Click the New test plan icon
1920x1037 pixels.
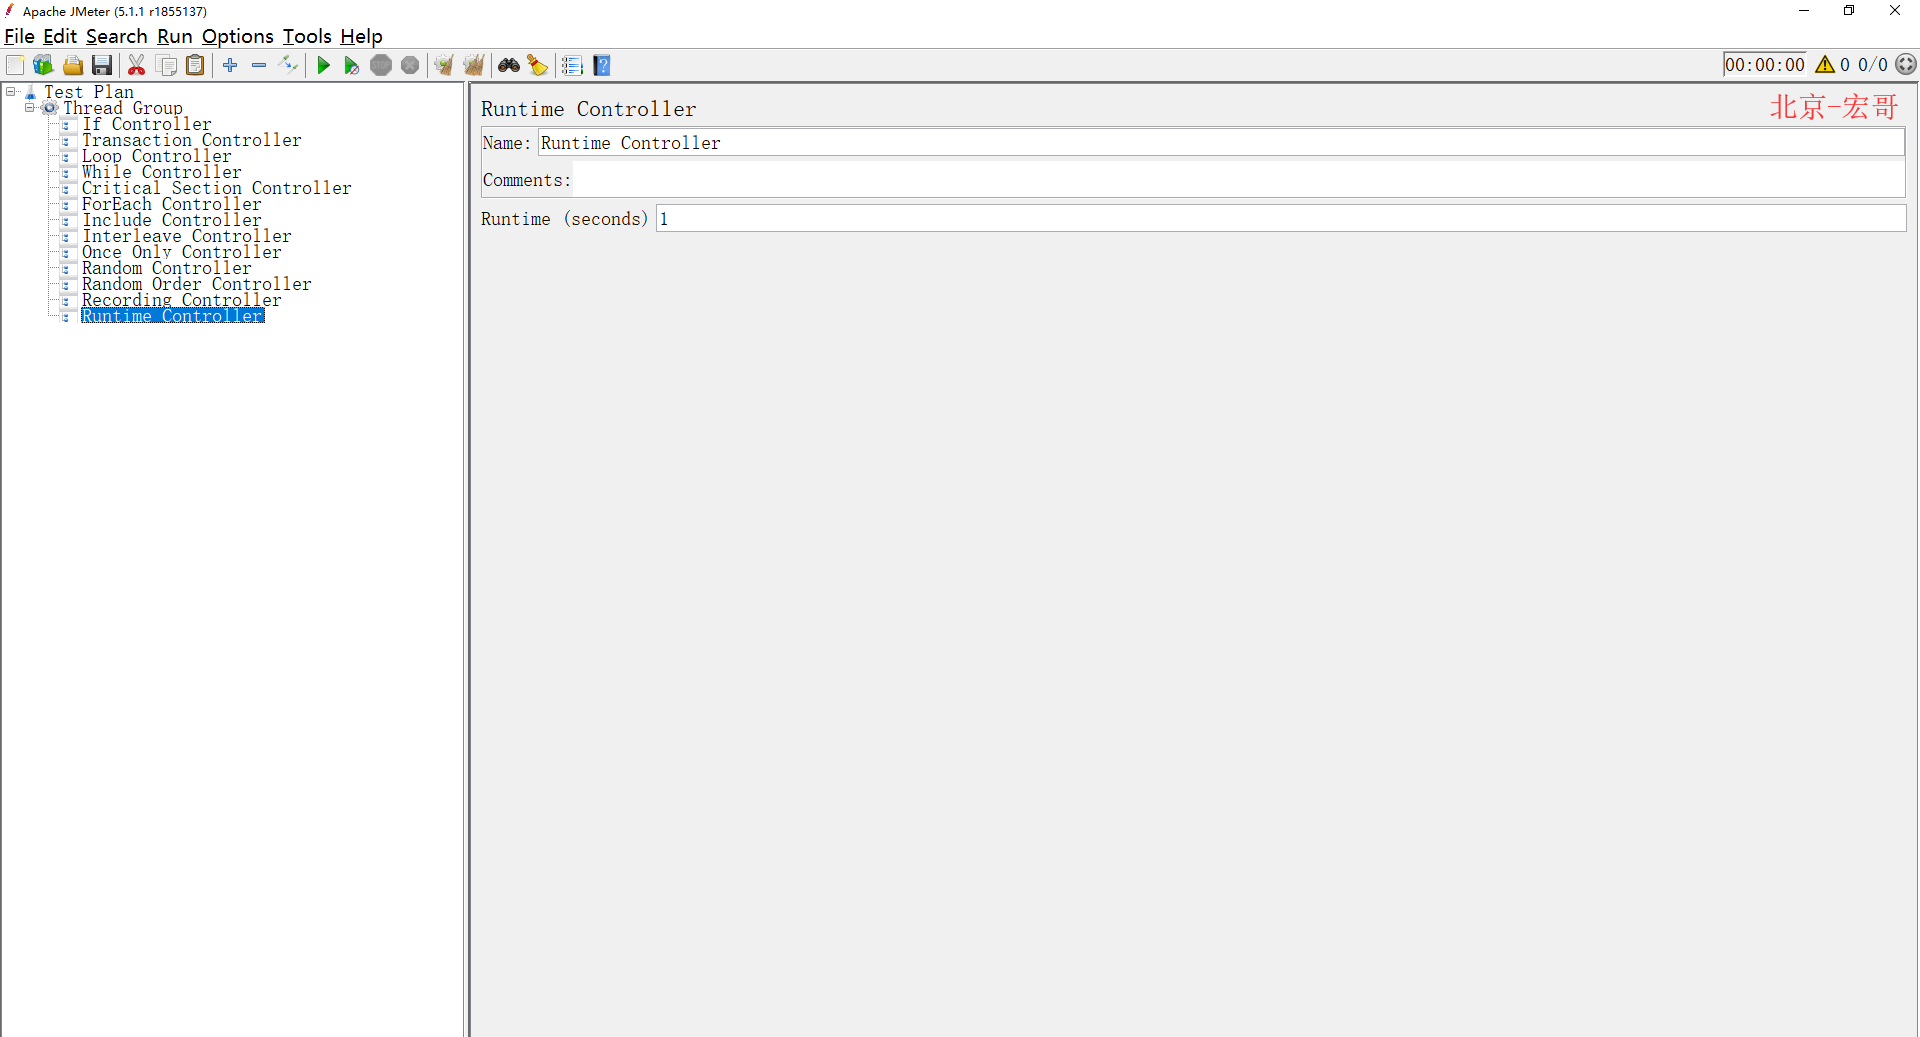tap(15, 65)
